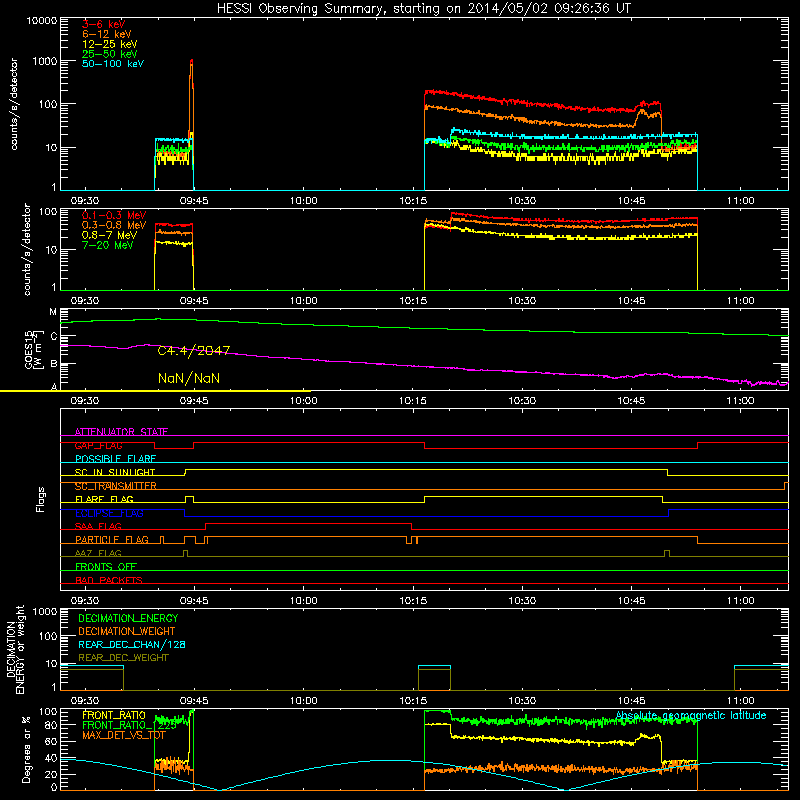
Task: Click the 10:30 tick under the MeV panel
Action: tap(522, 301)
